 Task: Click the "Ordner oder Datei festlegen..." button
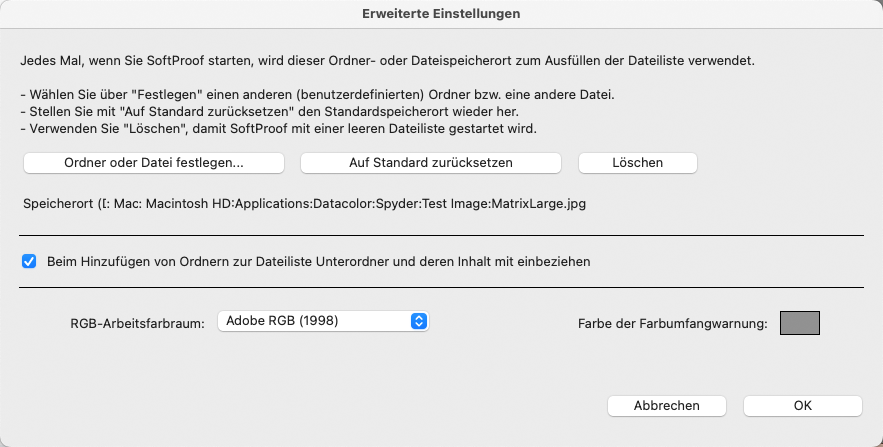(154, 163)
